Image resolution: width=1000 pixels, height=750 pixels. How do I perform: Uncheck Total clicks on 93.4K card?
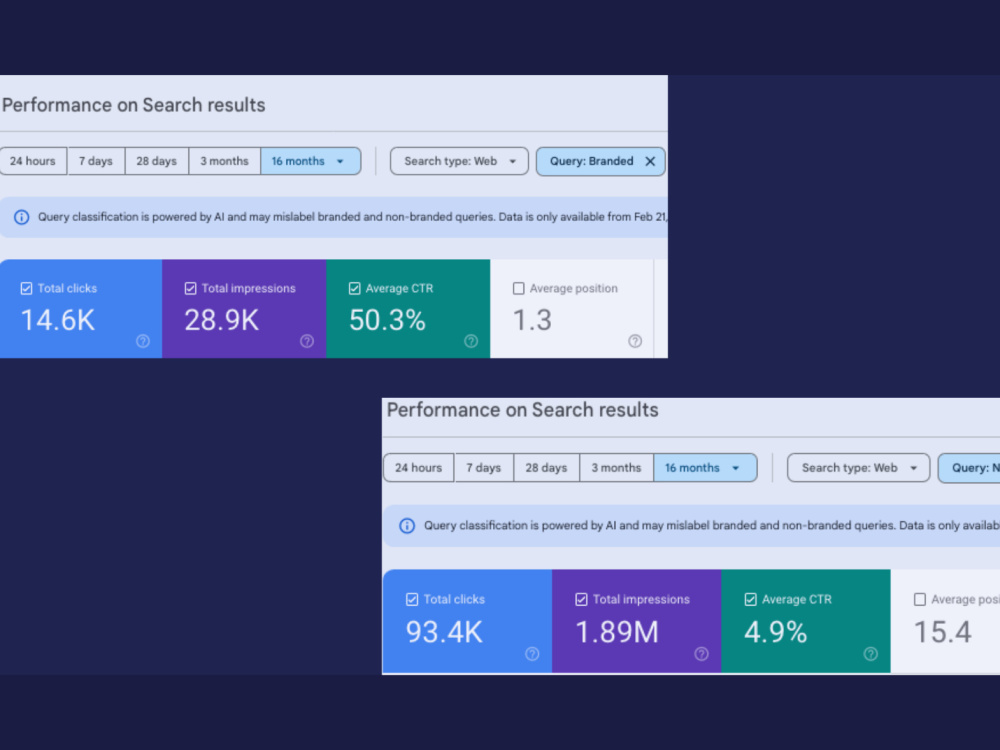(412, 599)
